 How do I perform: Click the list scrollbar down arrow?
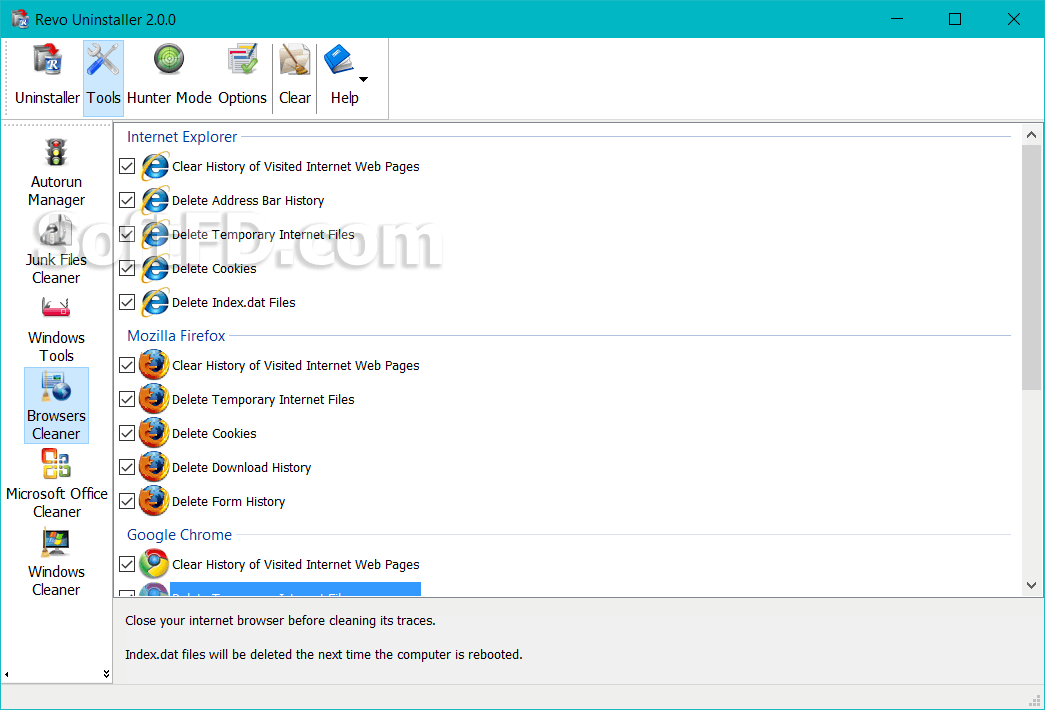1031,585
